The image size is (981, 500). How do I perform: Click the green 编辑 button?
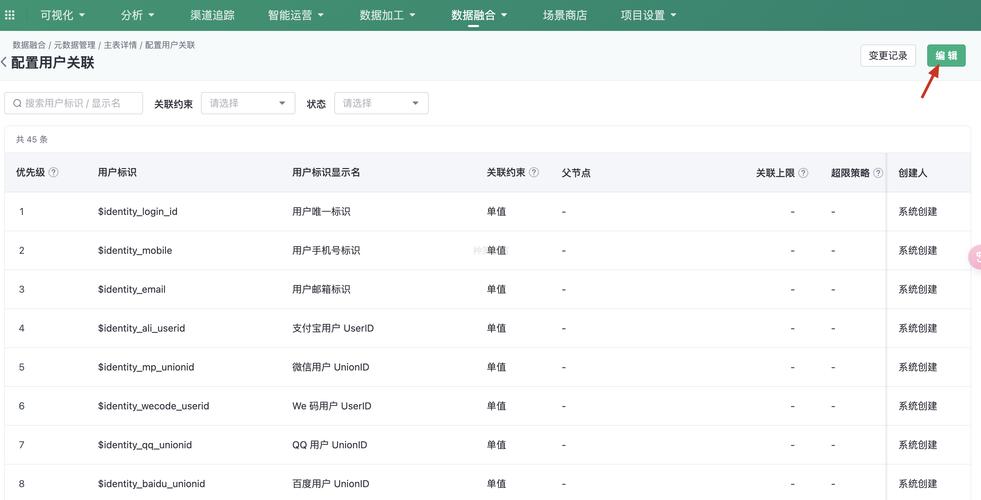946,56
